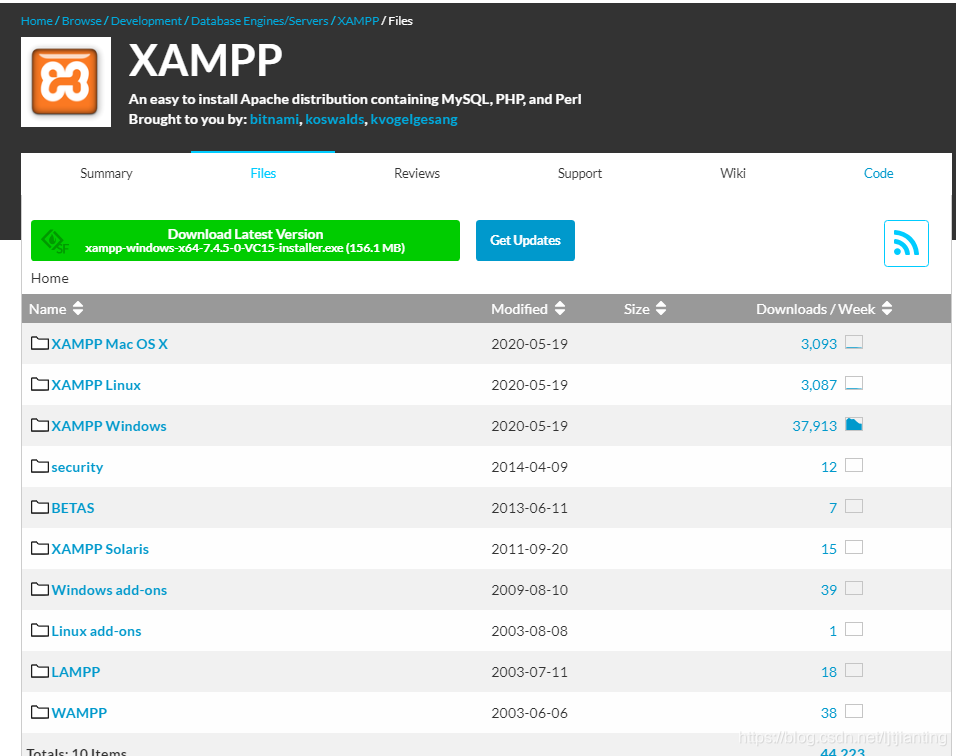Go to Home in the top breadcrumb
Screen dimensions: 956x756
37,21
